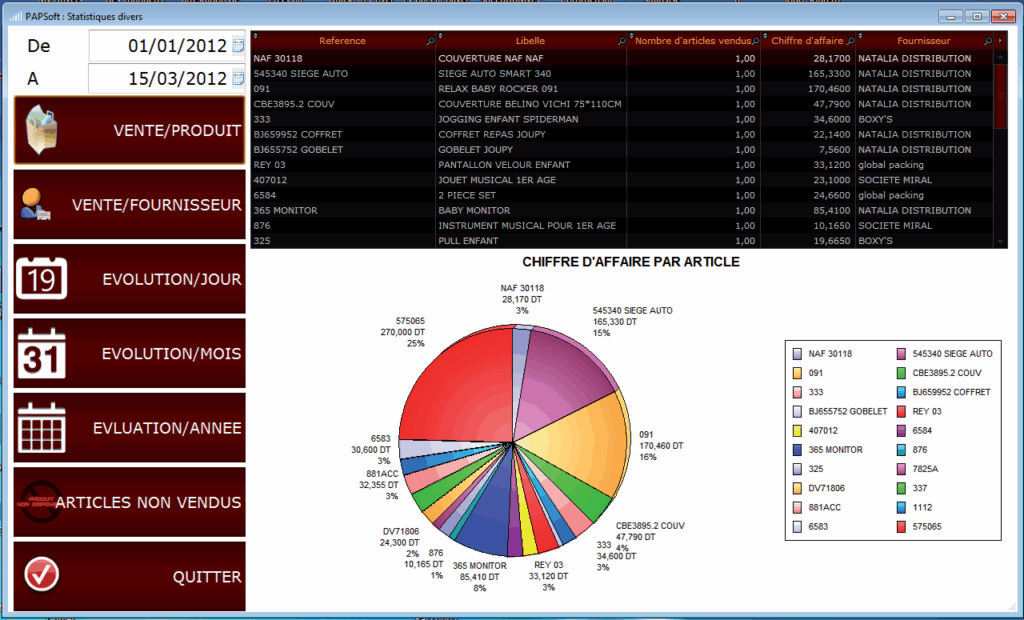Click the search icon in Reference column header

[430, 41]
